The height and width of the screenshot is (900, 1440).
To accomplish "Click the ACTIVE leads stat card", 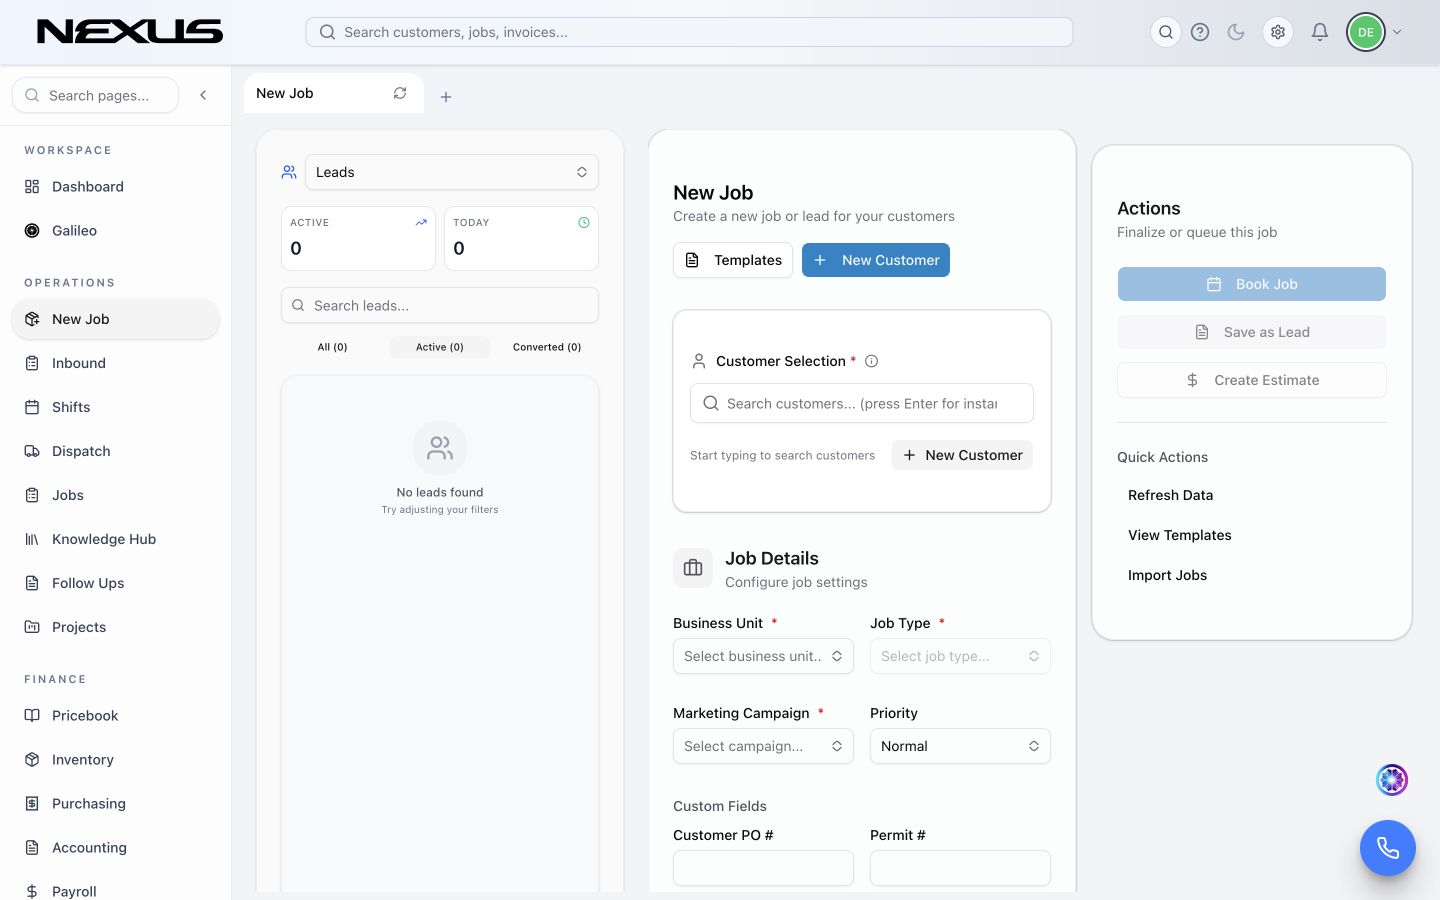I will click(x=358, y=238).
